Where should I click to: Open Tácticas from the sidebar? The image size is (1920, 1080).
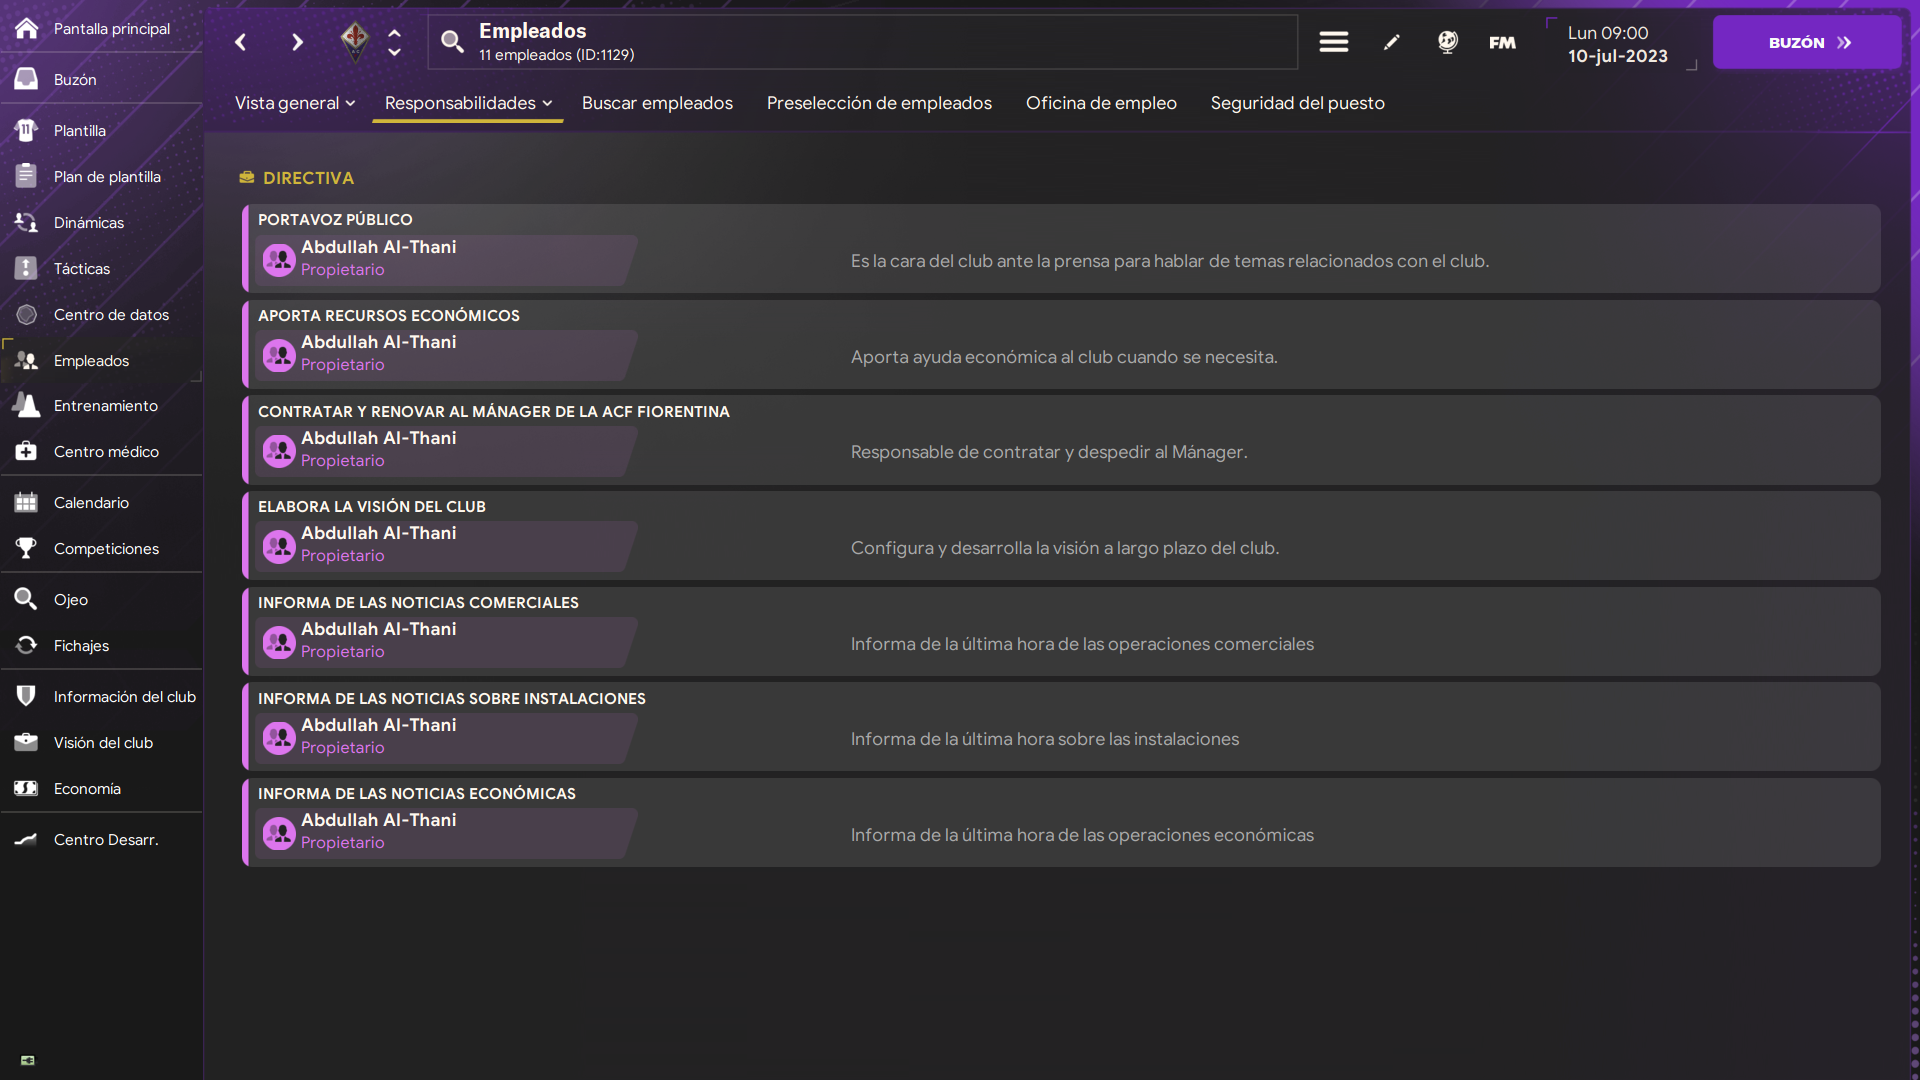point(82,268)
